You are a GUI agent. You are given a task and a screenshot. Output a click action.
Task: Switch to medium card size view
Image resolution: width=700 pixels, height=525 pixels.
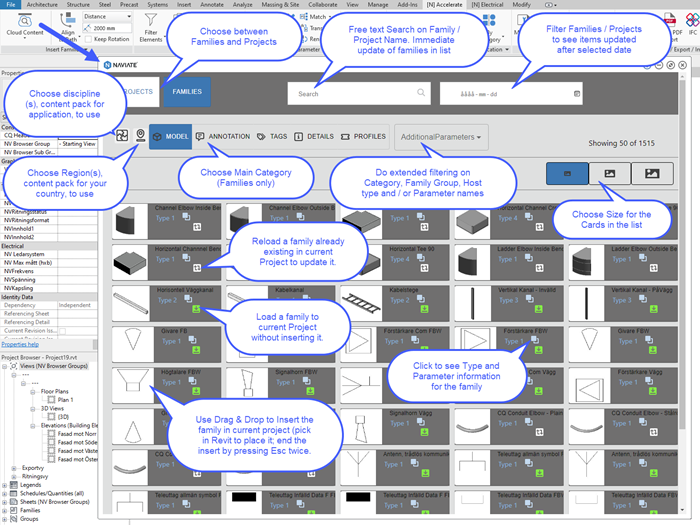pyautogui.click(x=609, y=173)
